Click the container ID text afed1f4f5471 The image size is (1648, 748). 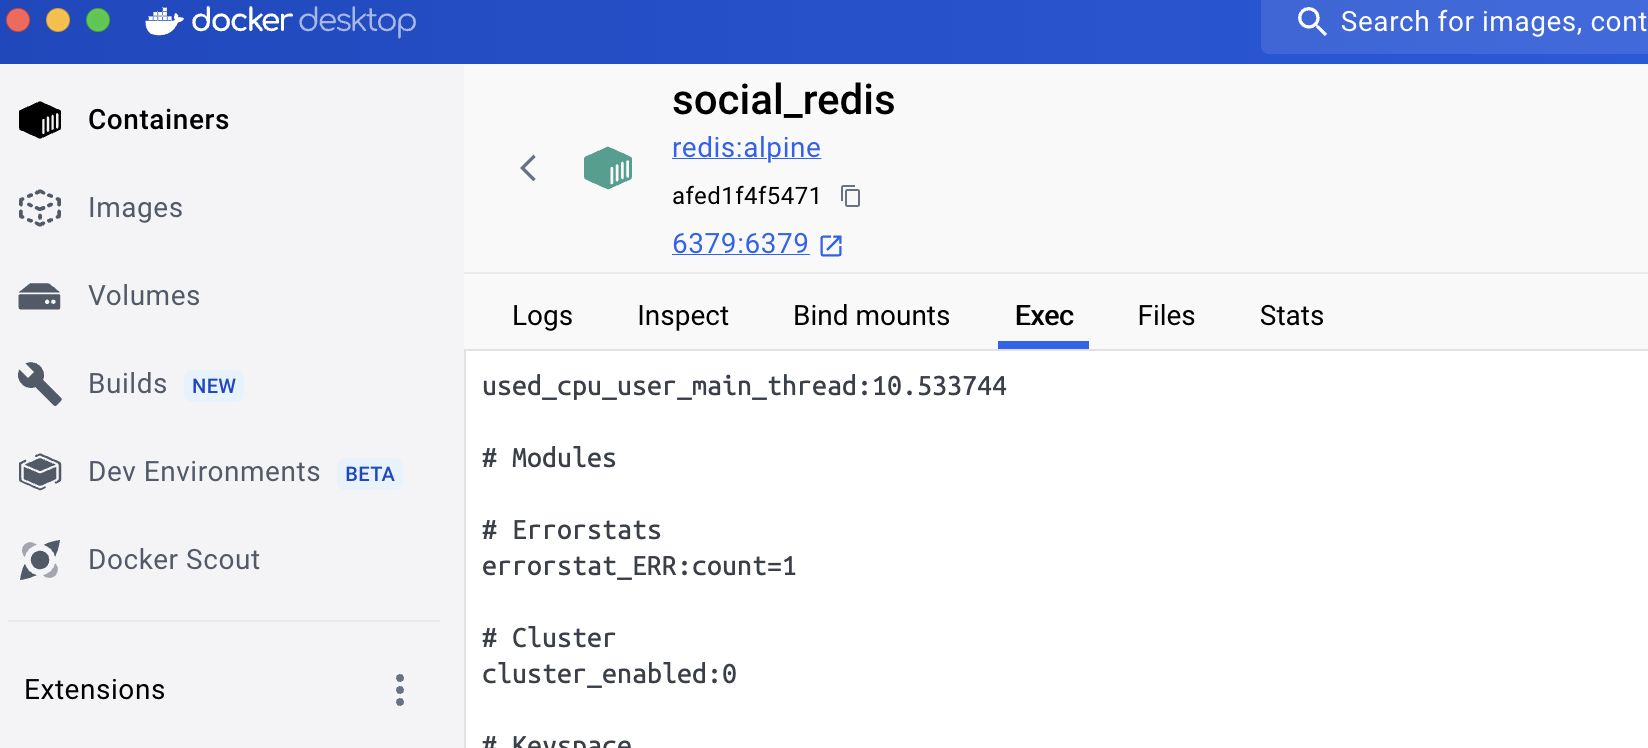pos(746,196)
